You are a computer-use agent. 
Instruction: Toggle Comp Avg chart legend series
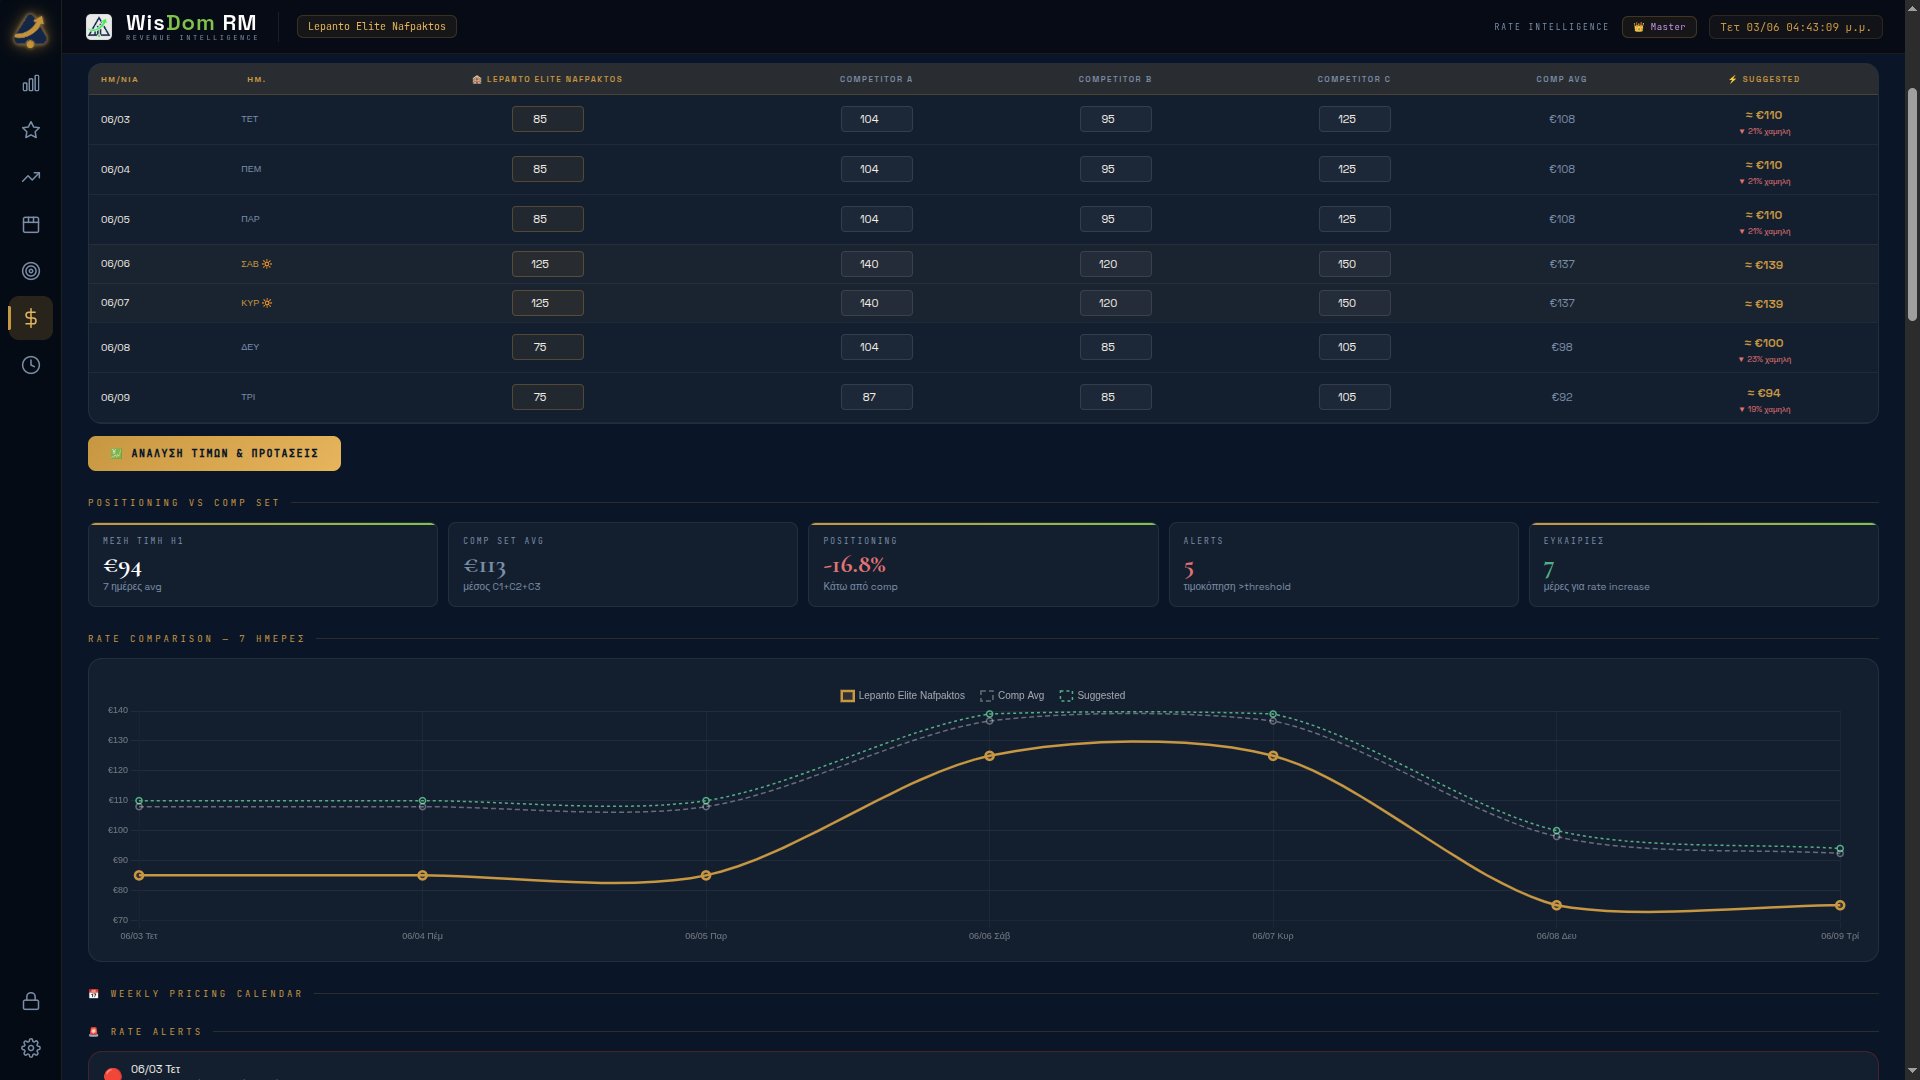point(1012,696)
